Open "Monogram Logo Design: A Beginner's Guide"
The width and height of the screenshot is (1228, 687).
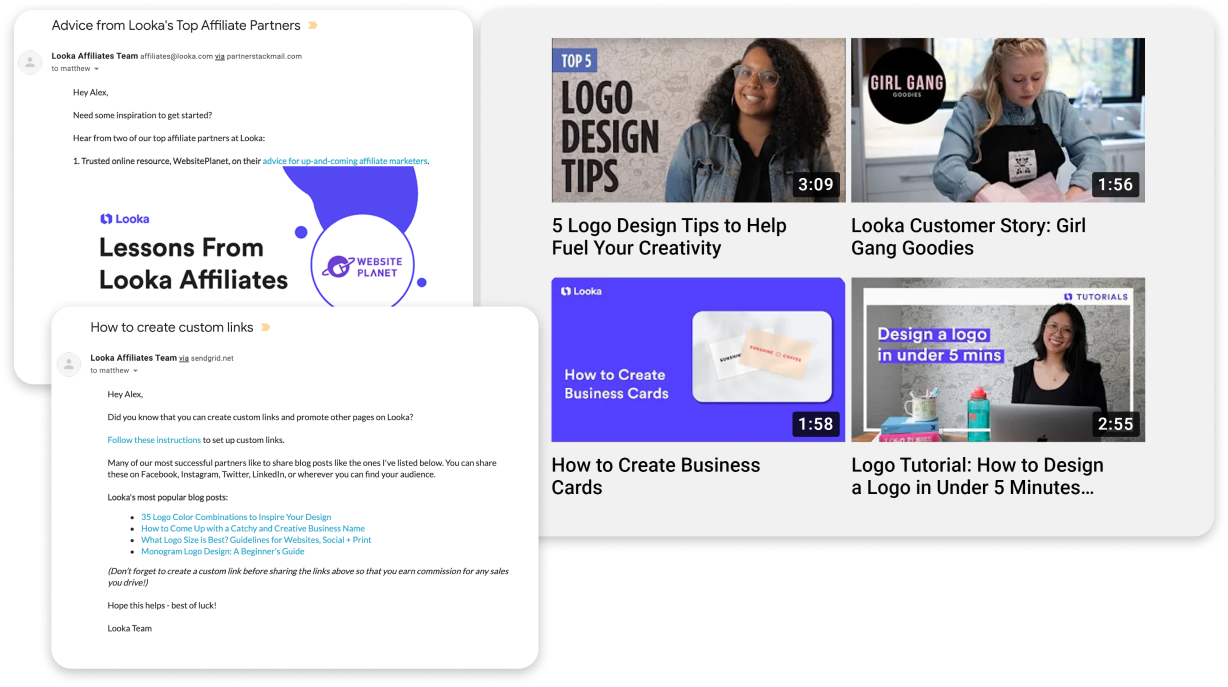click(x=223, y=551)
